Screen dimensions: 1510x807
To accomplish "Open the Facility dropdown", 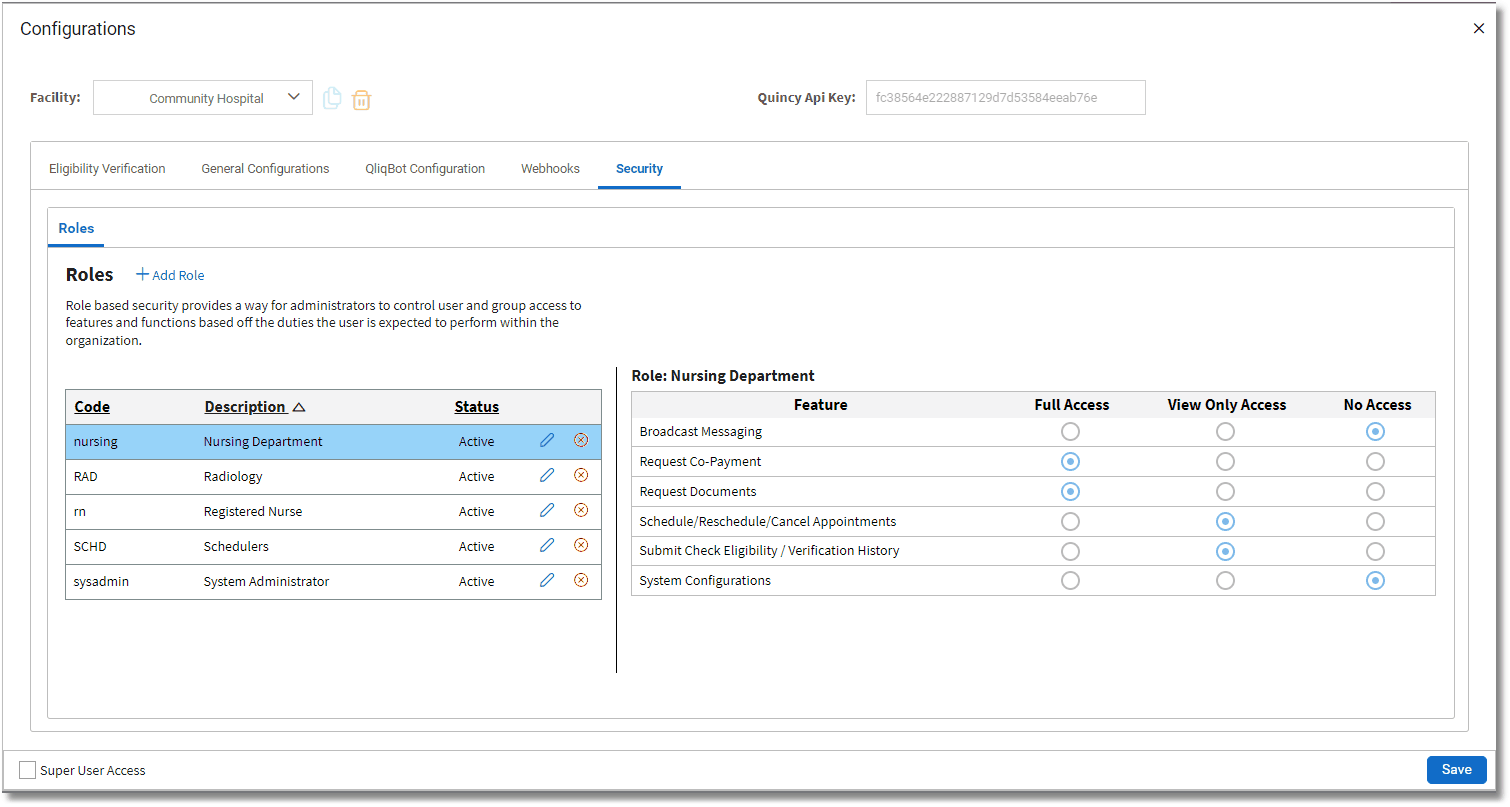I will point(203,98).
